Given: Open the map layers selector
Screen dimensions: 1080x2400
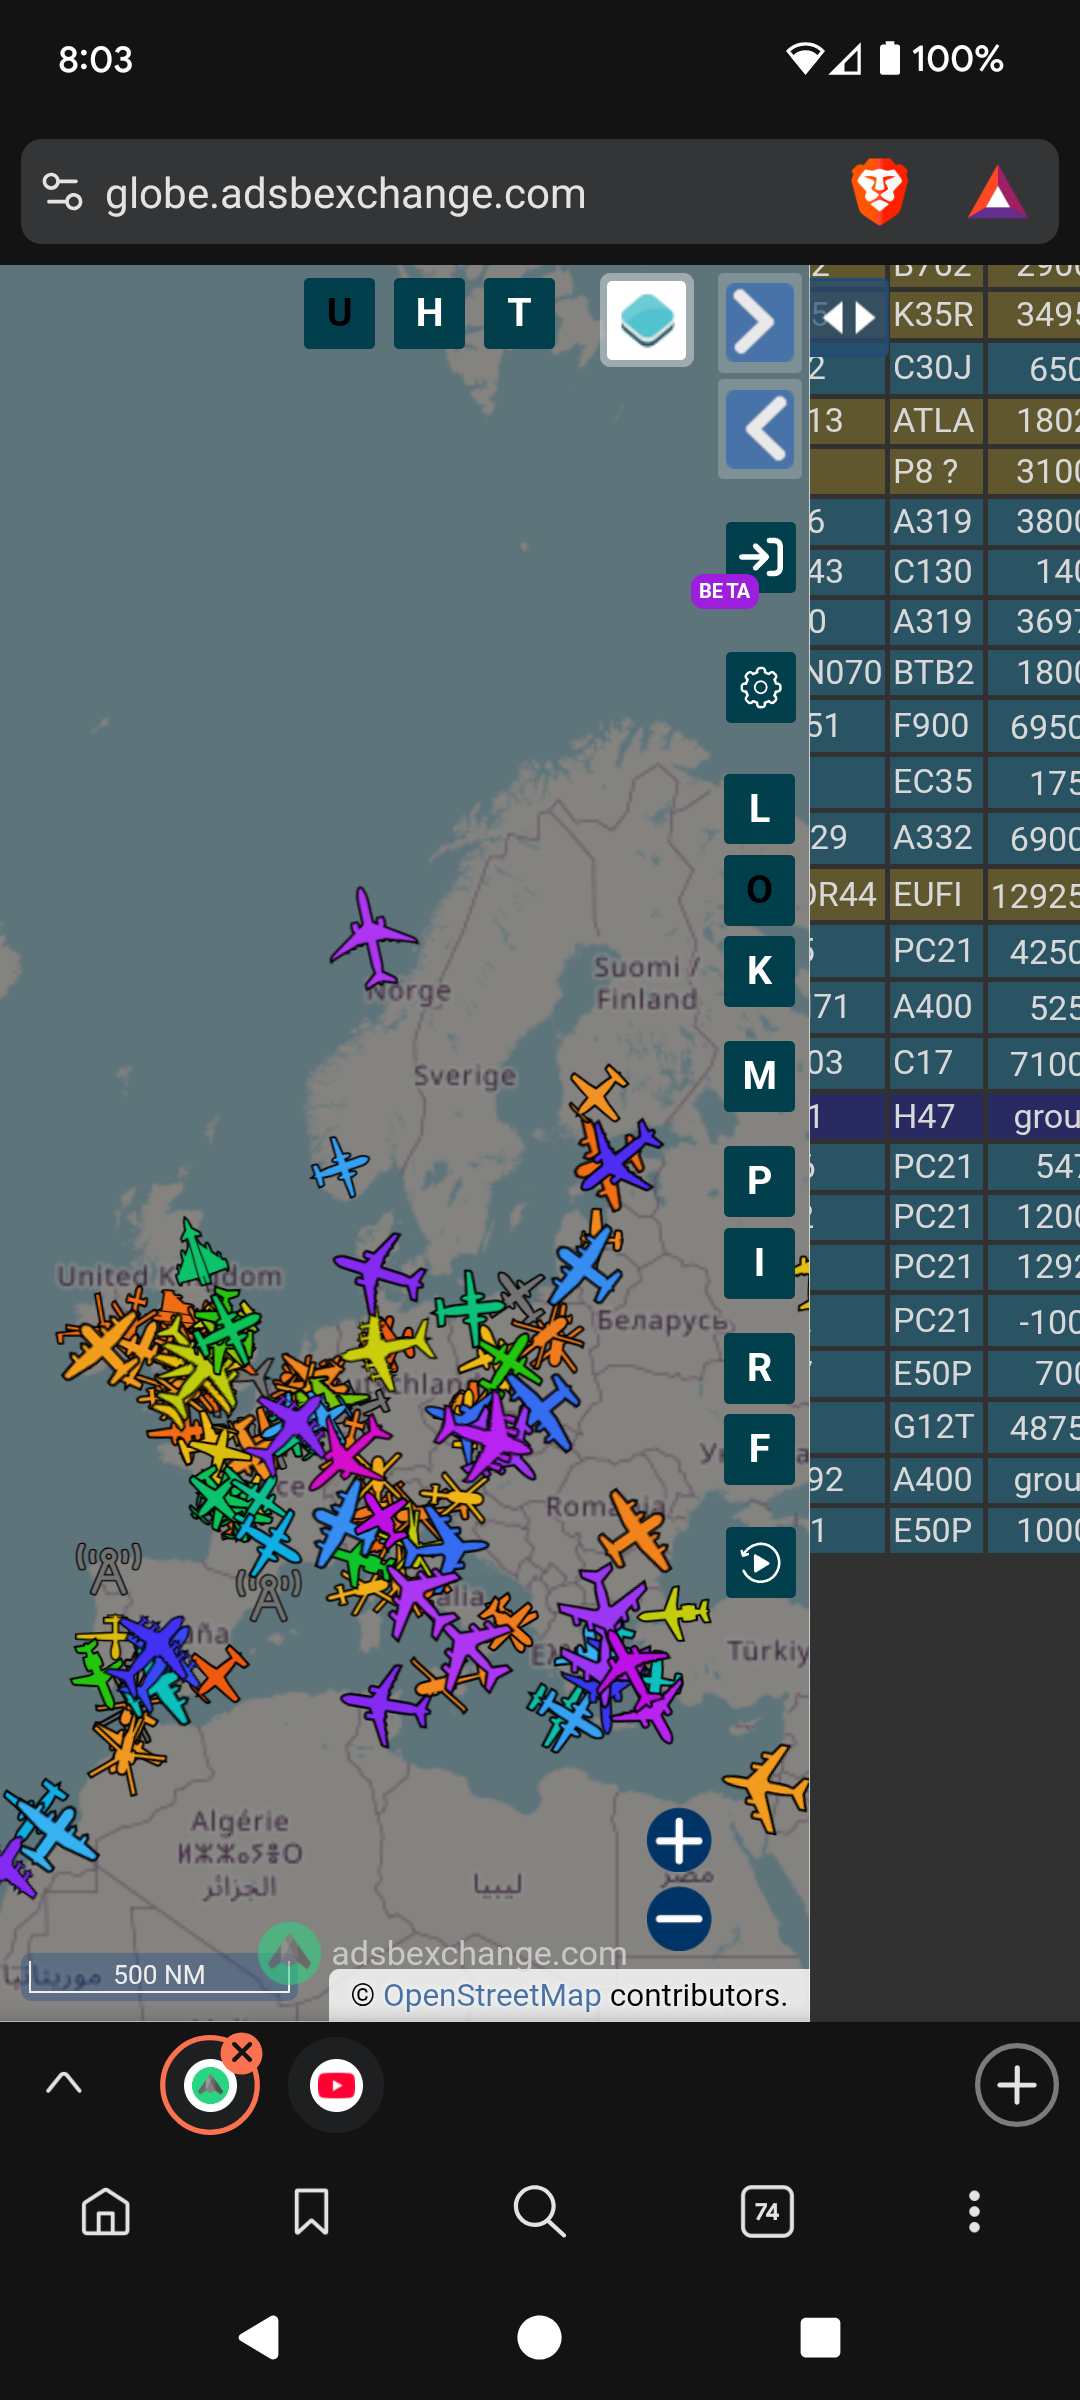Looking at the screenshot, I should [647, 320].
